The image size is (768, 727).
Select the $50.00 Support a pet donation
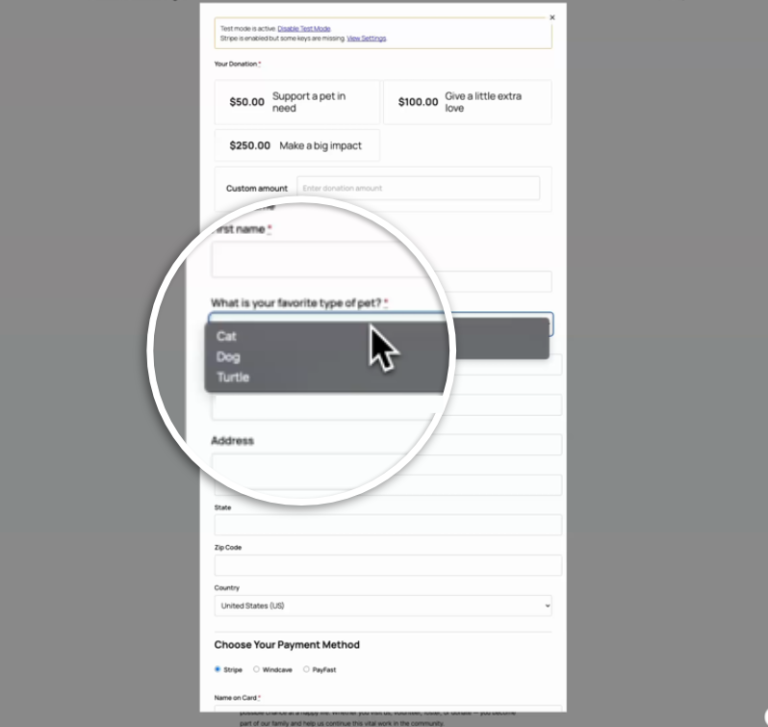coord(297,102)
